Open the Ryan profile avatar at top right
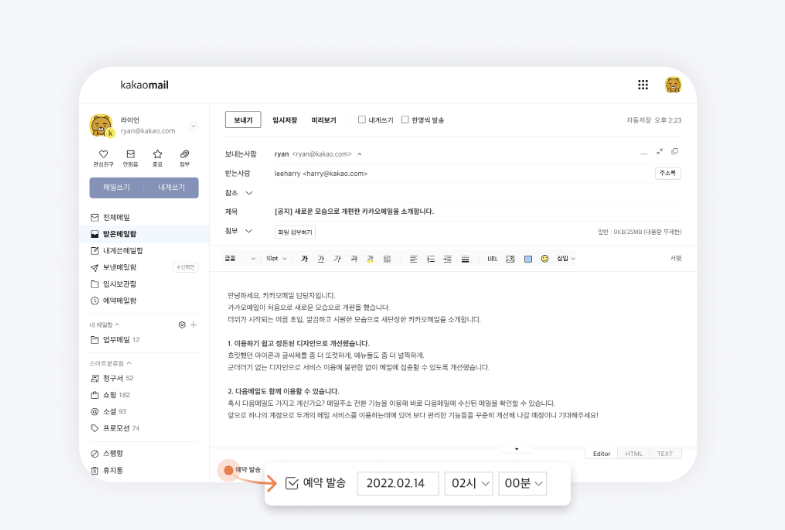785x530 pixels. 673,85
